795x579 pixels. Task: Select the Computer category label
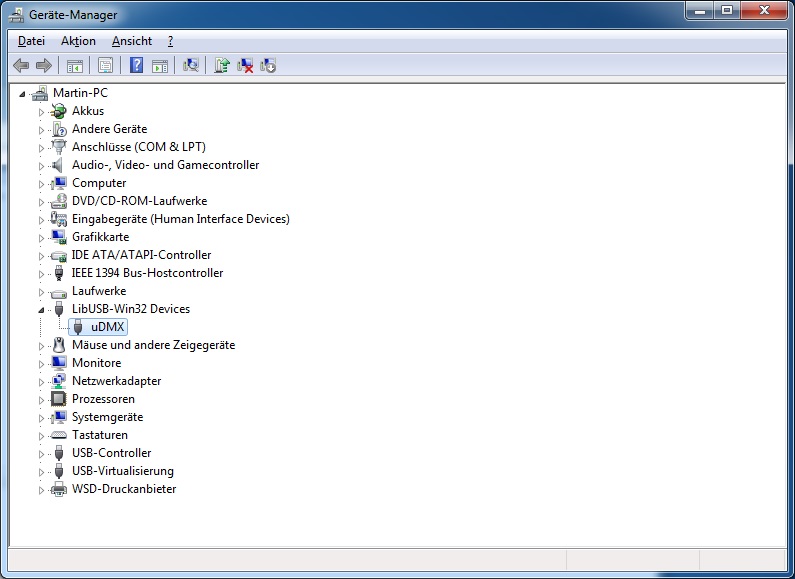pos(99,183)
